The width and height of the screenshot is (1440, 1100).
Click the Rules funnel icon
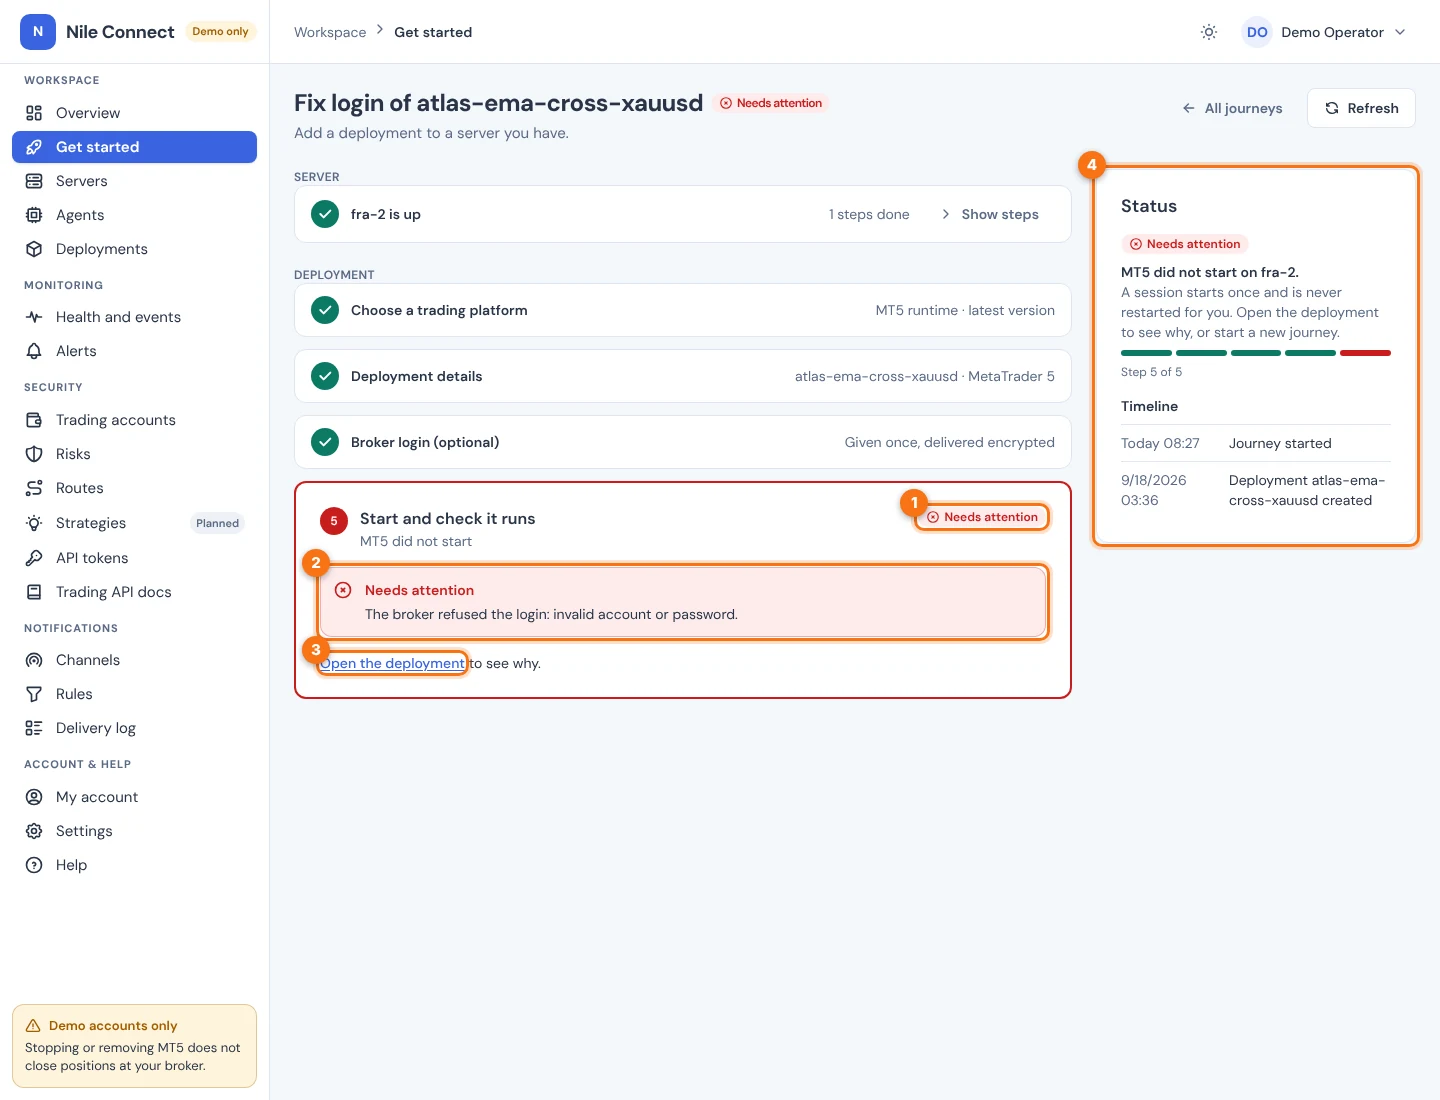[x=34, y=694]
